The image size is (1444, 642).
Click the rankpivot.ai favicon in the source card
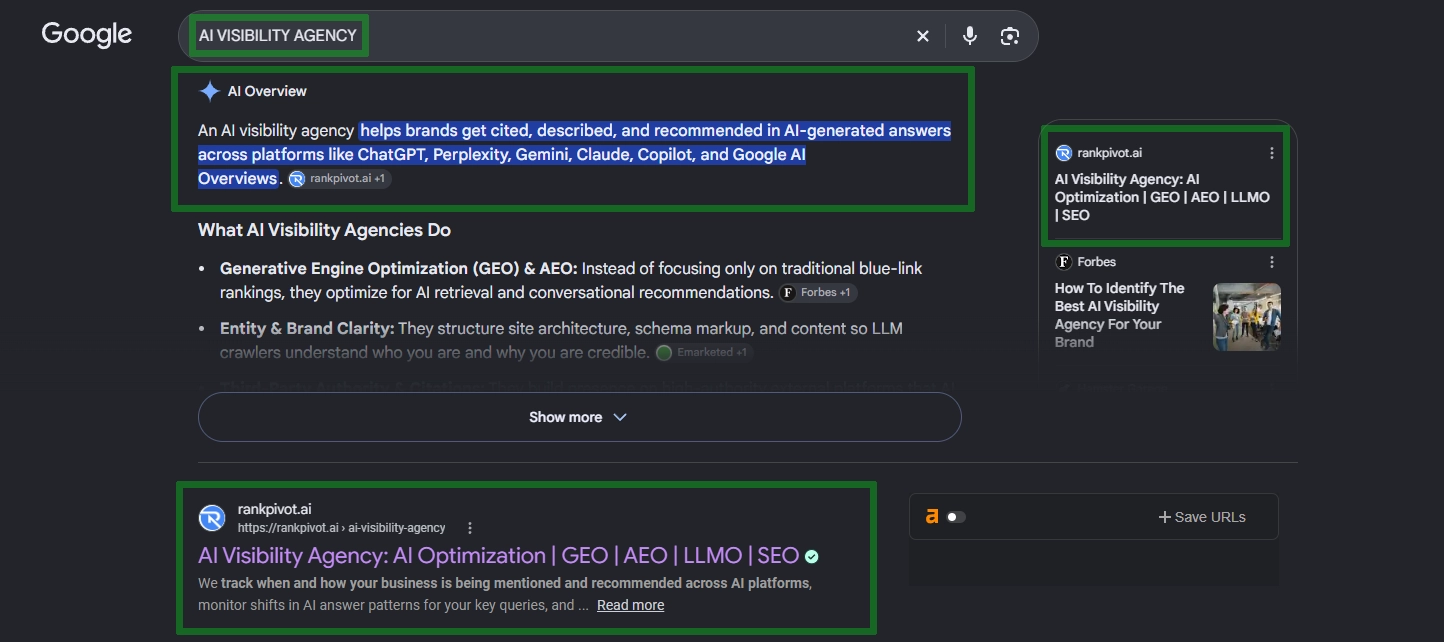click(x=1063, y=153)
